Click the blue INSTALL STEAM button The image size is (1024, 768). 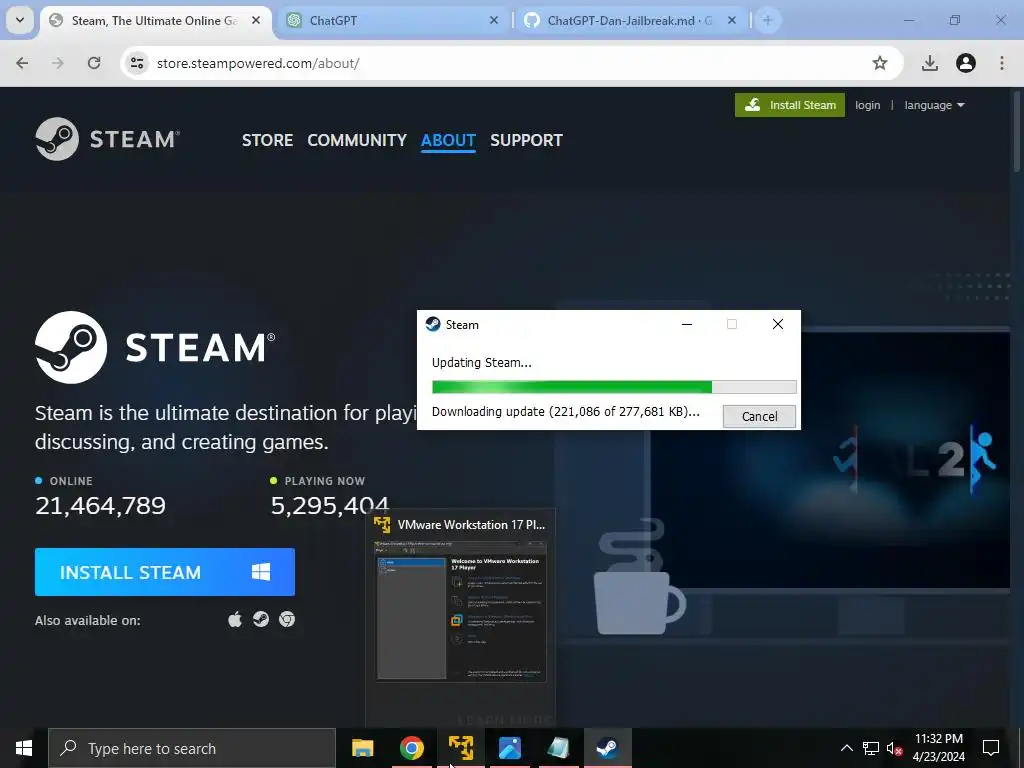[x=165, y=572]
